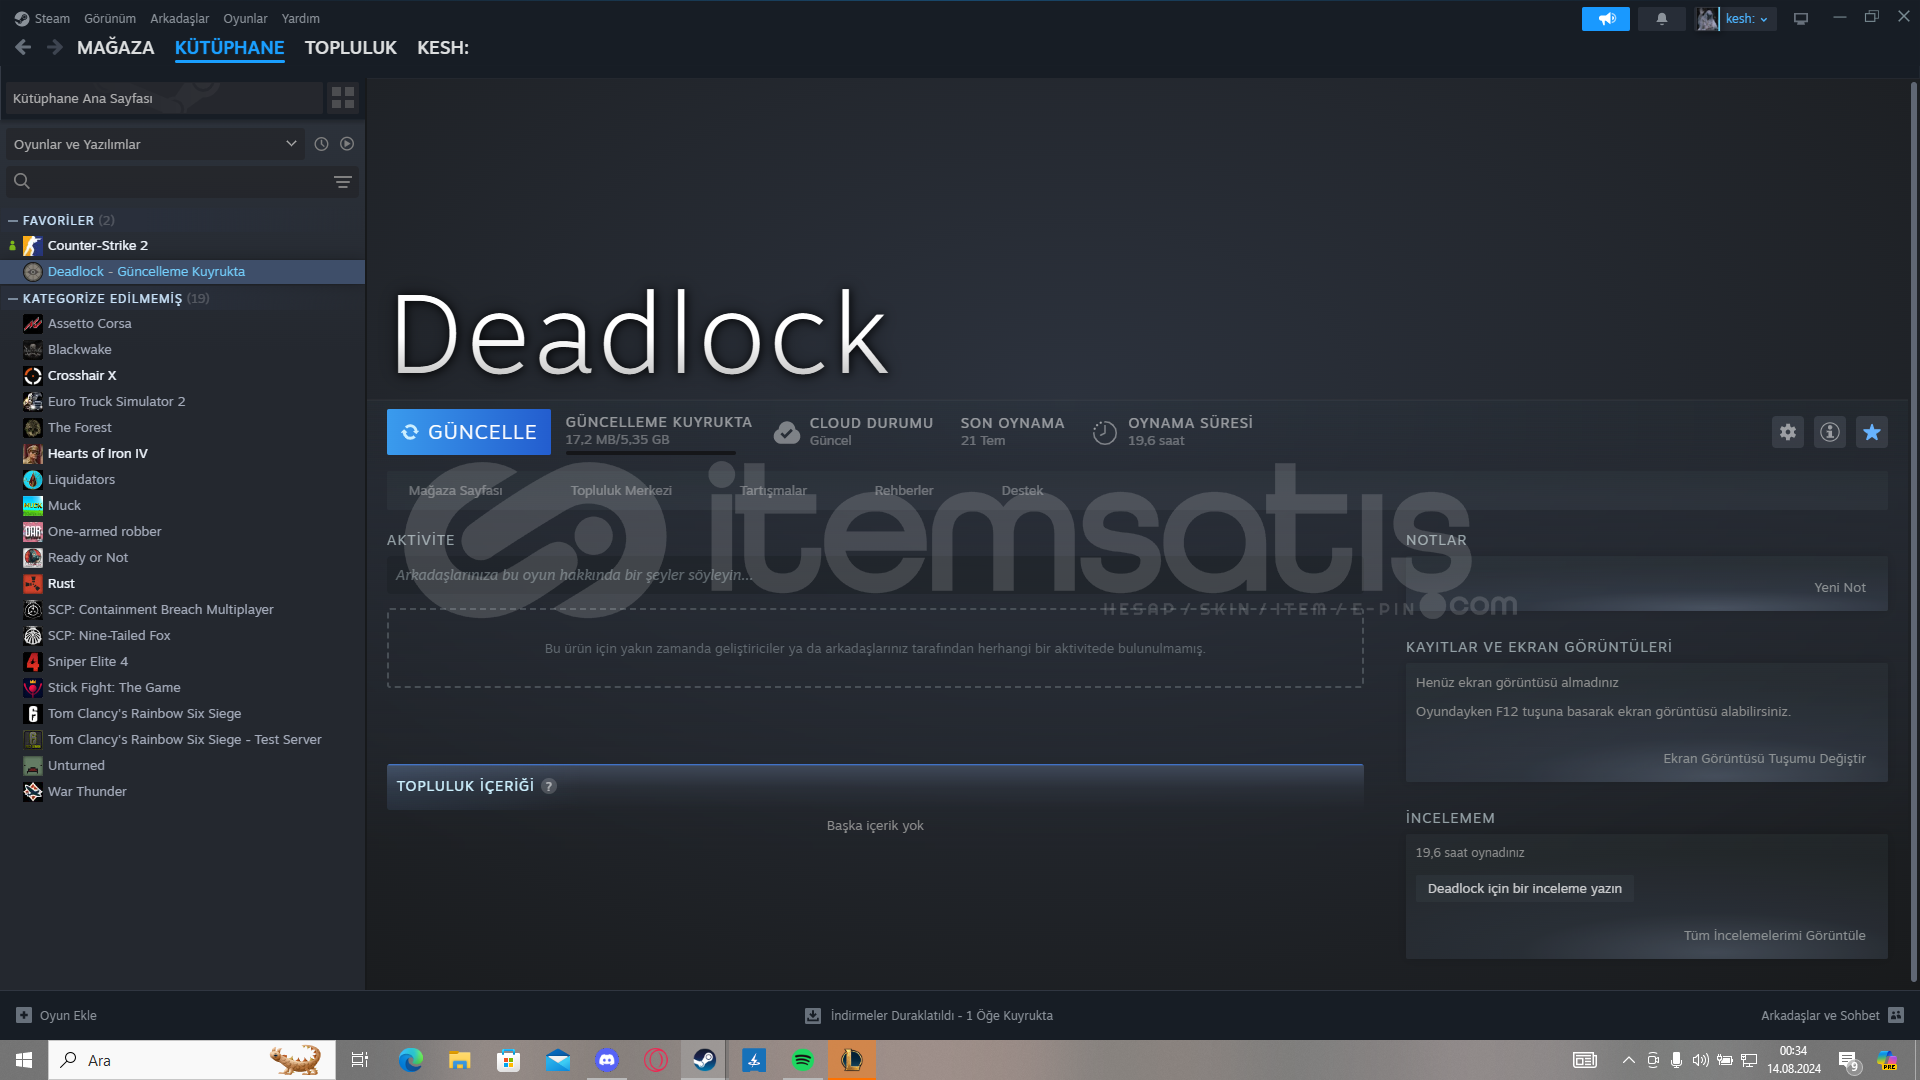Switch to the MAĞAZA tab

click(x=116, y=48)
